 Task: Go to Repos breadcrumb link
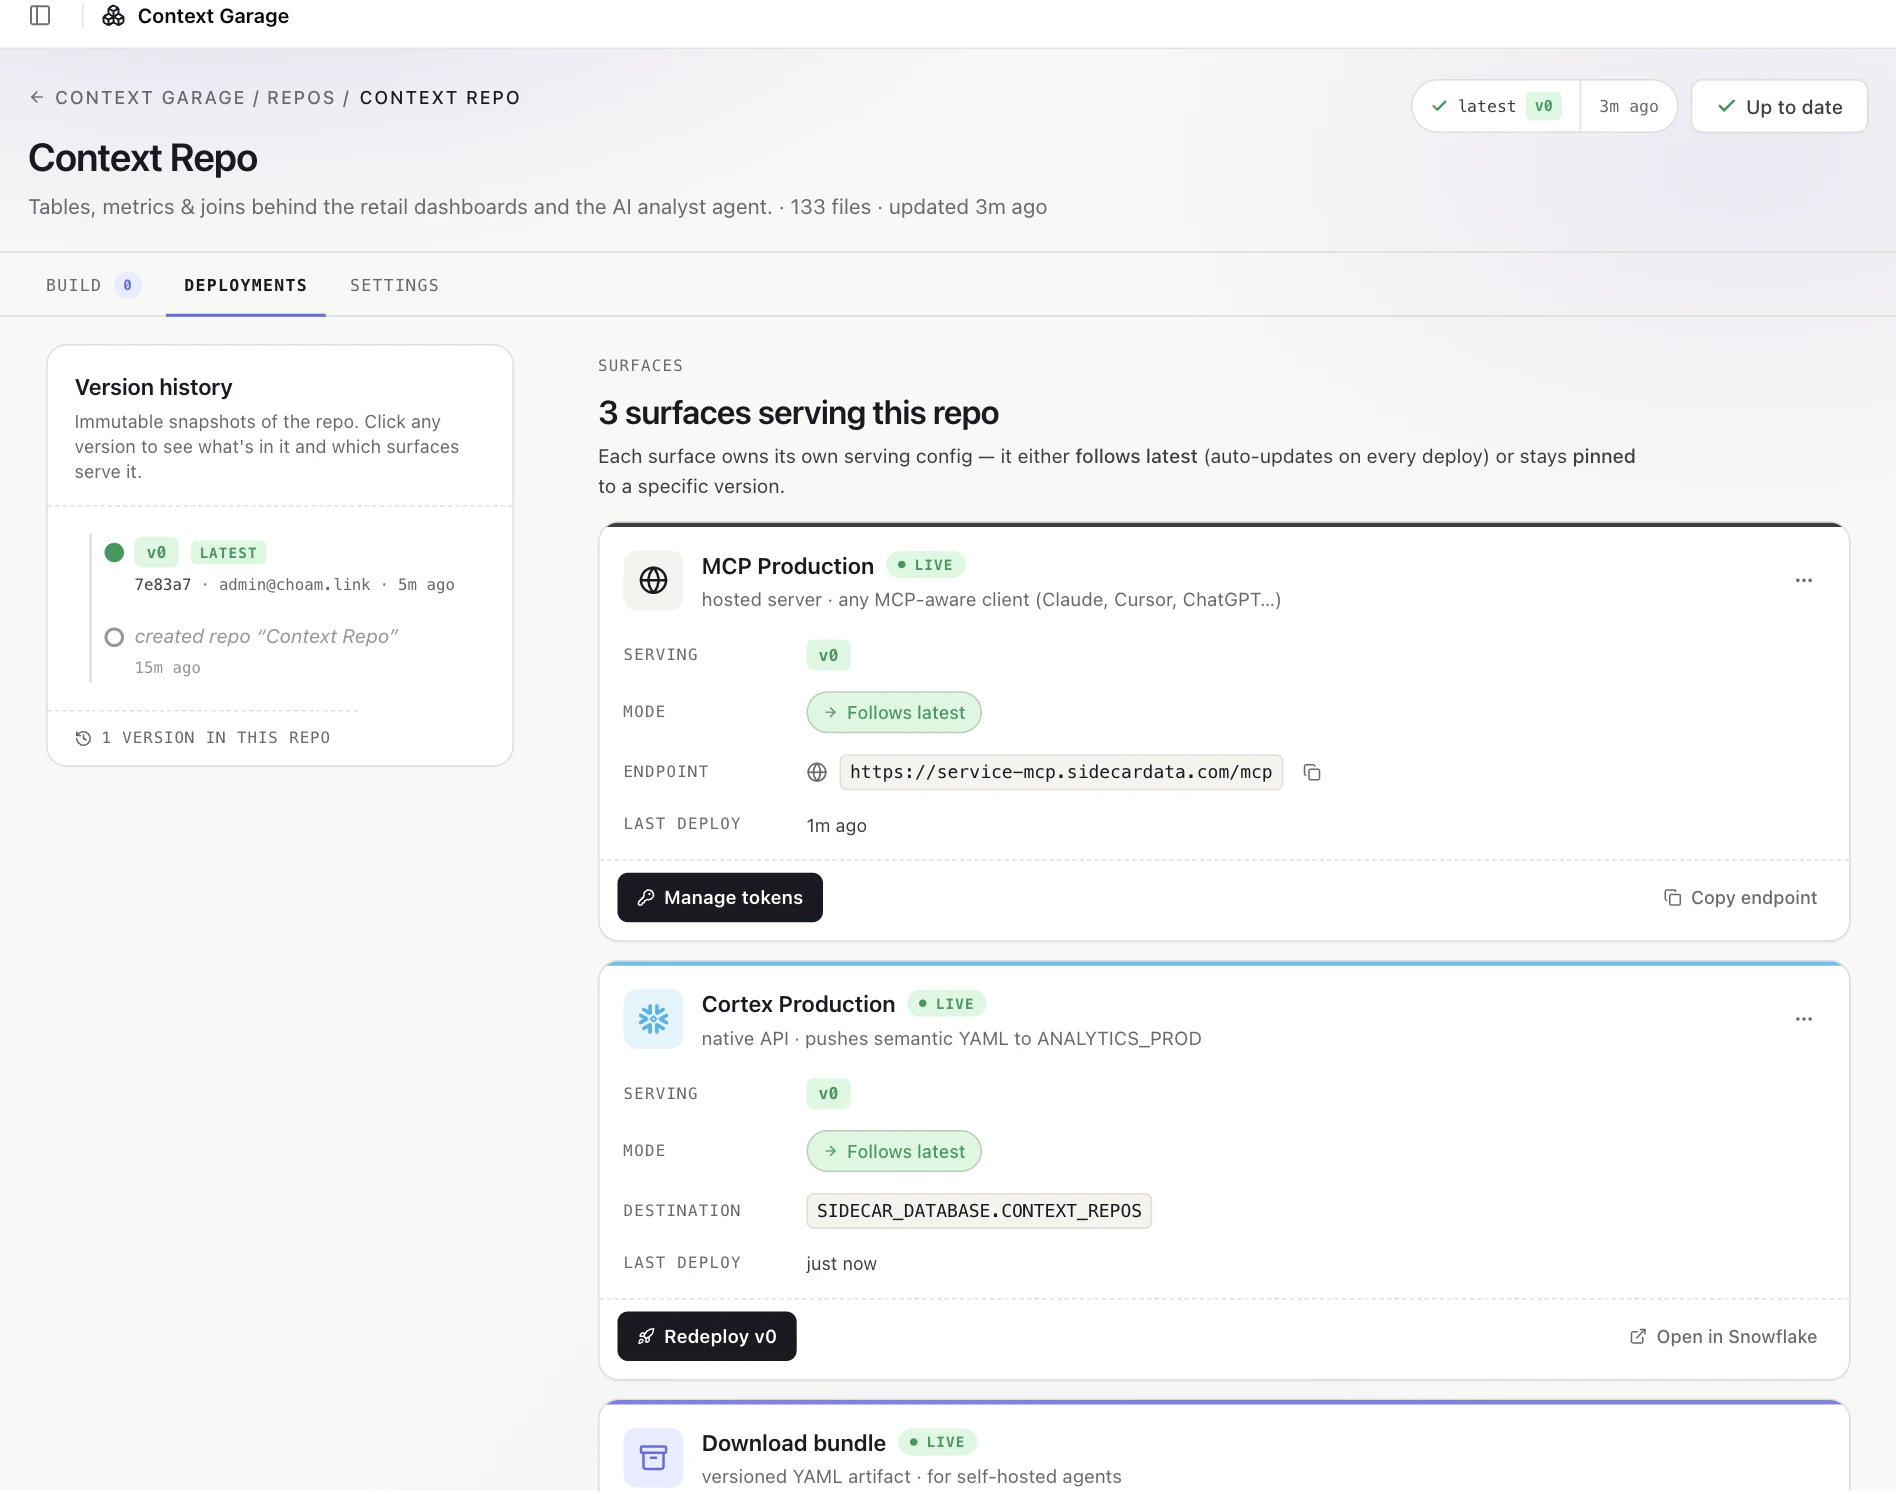click(x=301, y=97)
